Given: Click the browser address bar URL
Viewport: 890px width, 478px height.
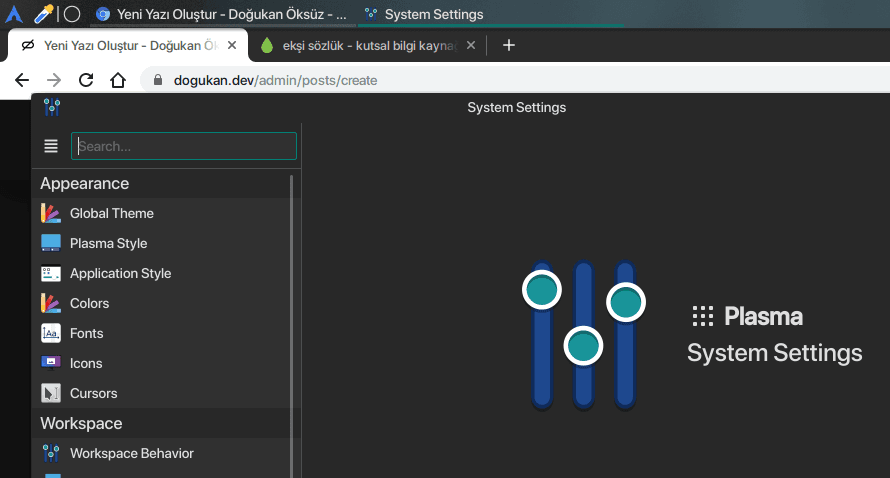Looking at the screenshot, I should click(275, 80).
